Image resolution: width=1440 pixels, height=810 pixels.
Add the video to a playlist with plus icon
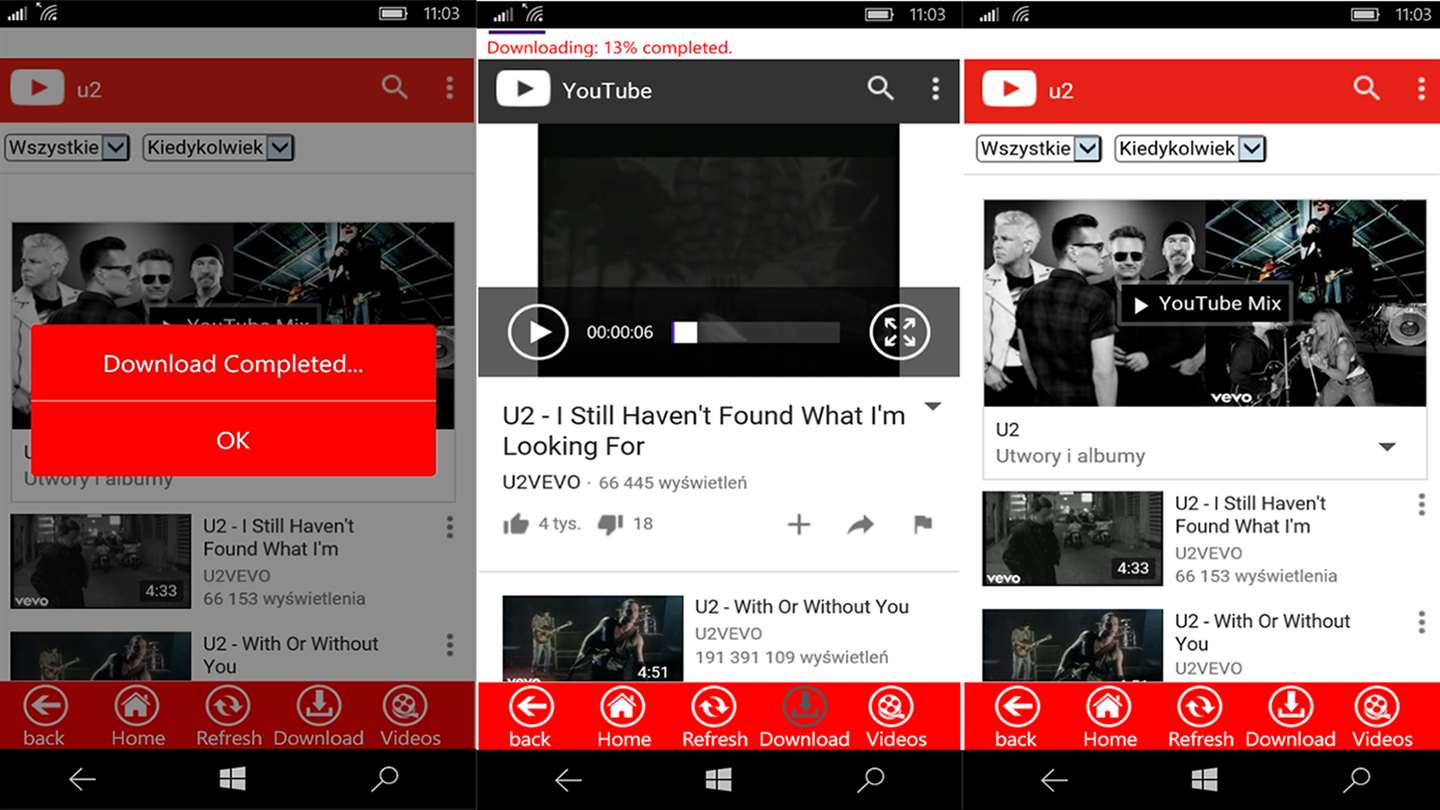[x=799, y=524]
